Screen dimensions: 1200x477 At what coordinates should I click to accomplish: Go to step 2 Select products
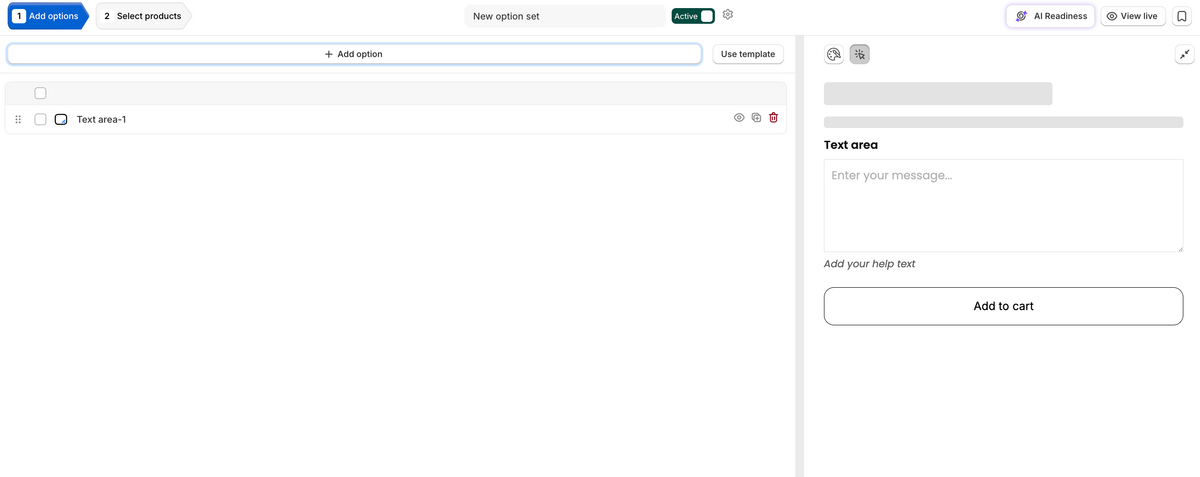pyautogui.click(x=143, y=16)
